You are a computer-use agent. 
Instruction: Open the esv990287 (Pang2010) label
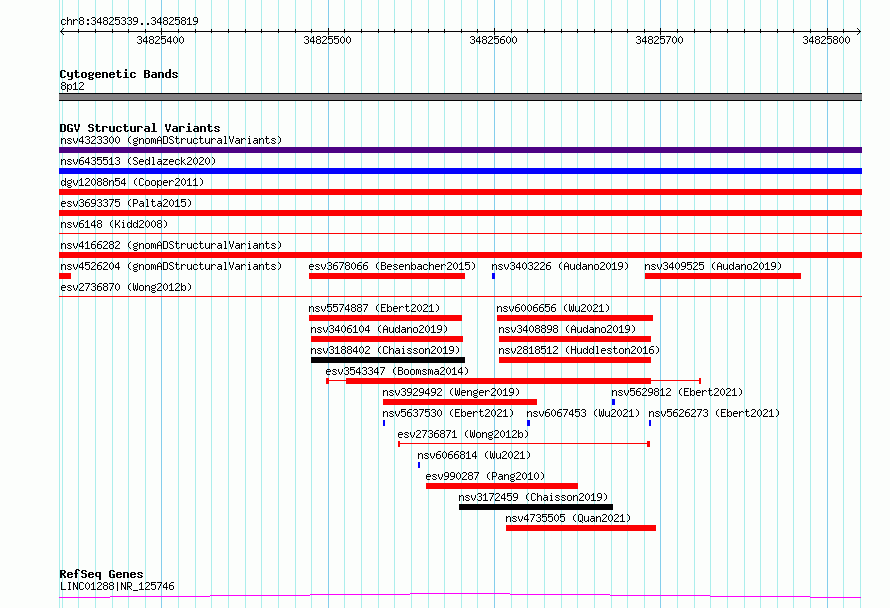pos(485,476)
